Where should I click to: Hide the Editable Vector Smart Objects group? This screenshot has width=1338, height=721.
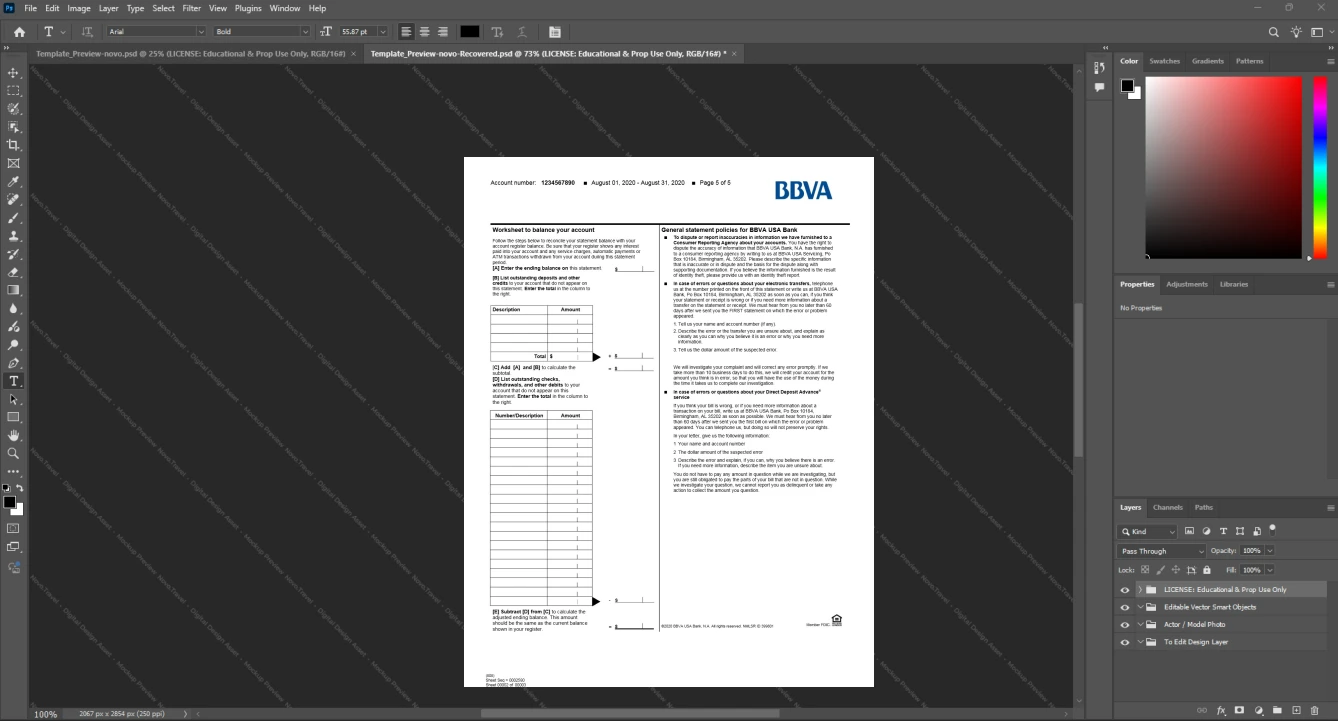click(x=1125, y=607)
